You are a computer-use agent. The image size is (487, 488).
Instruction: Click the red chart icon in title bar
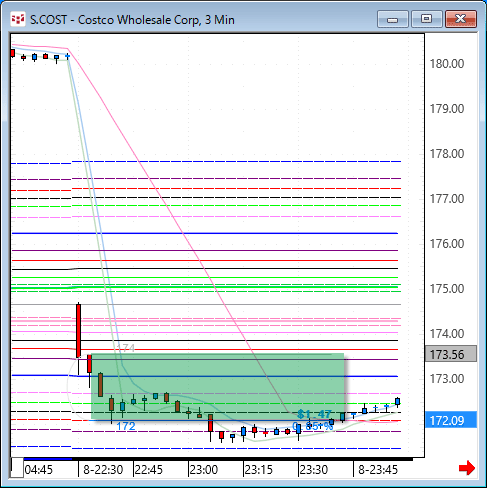(18, 19)
